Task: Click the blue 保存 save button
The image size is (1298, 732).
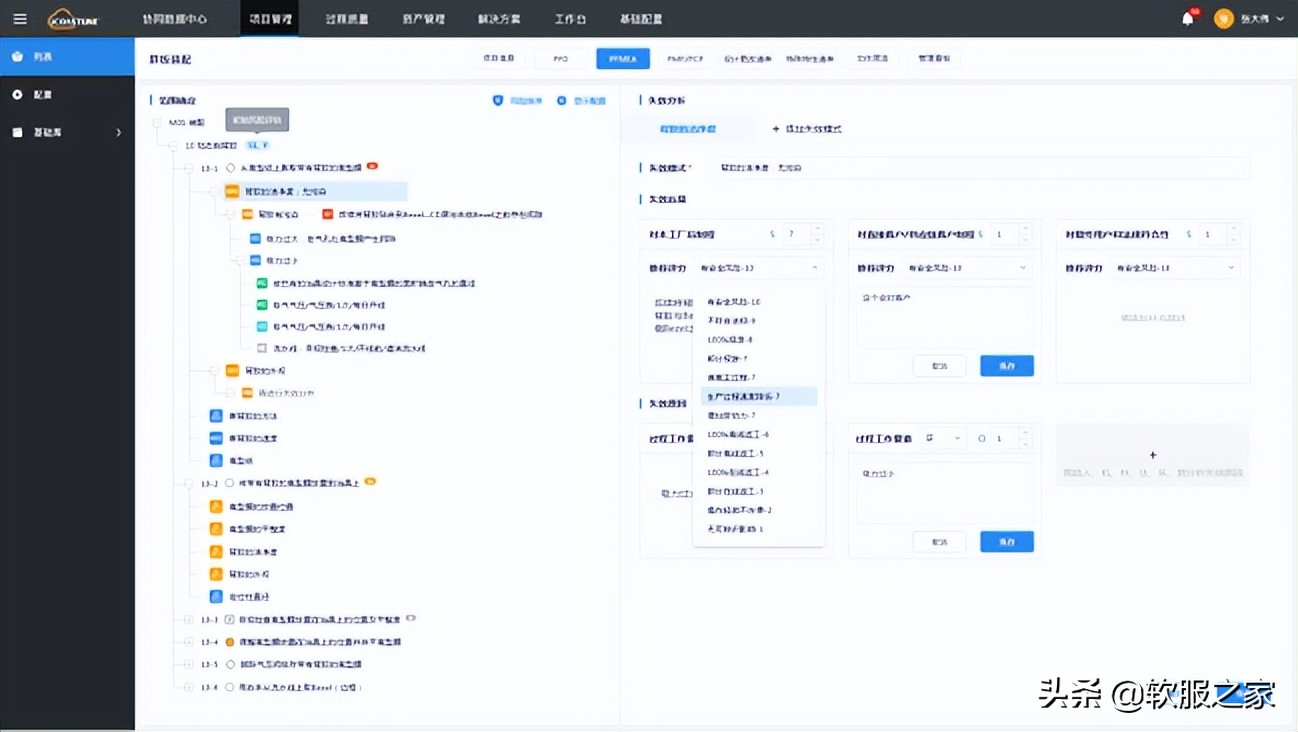Action: (x=1006, y=365)
